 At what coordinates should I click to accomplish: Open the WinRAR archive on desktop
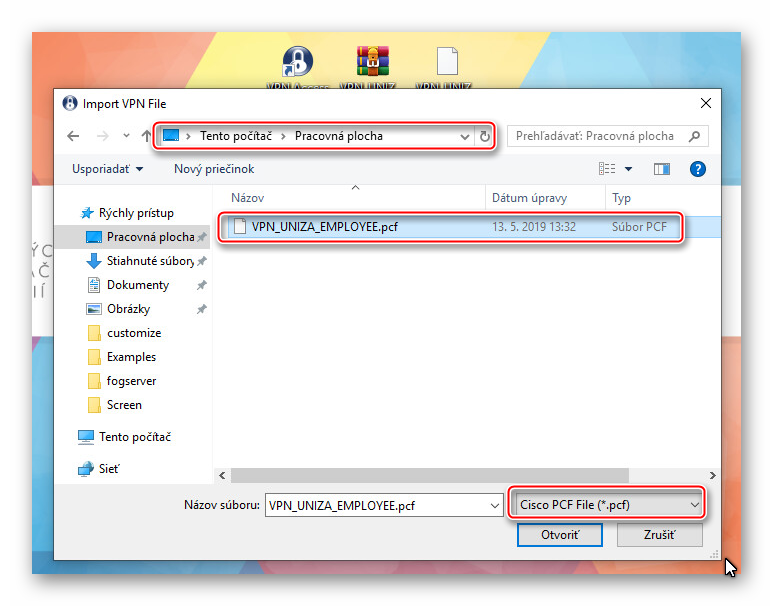[374, 62]
